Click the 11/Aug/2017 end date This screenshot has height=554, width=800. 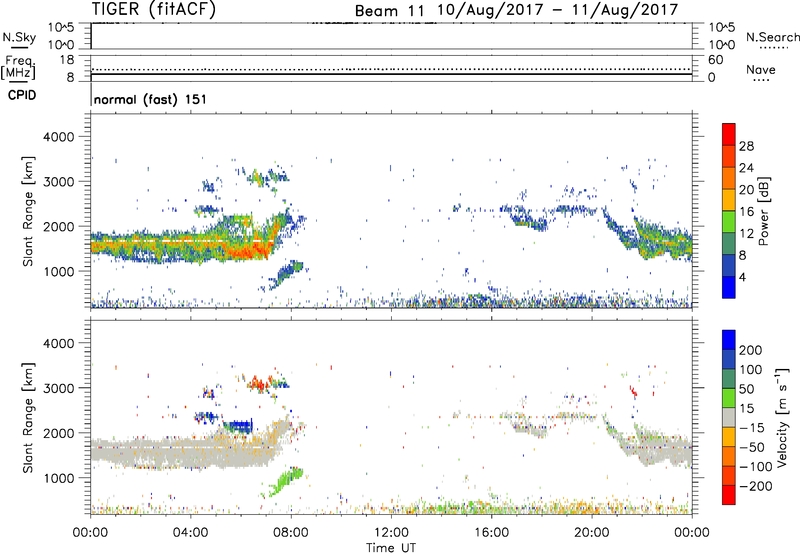pos(624,10)
